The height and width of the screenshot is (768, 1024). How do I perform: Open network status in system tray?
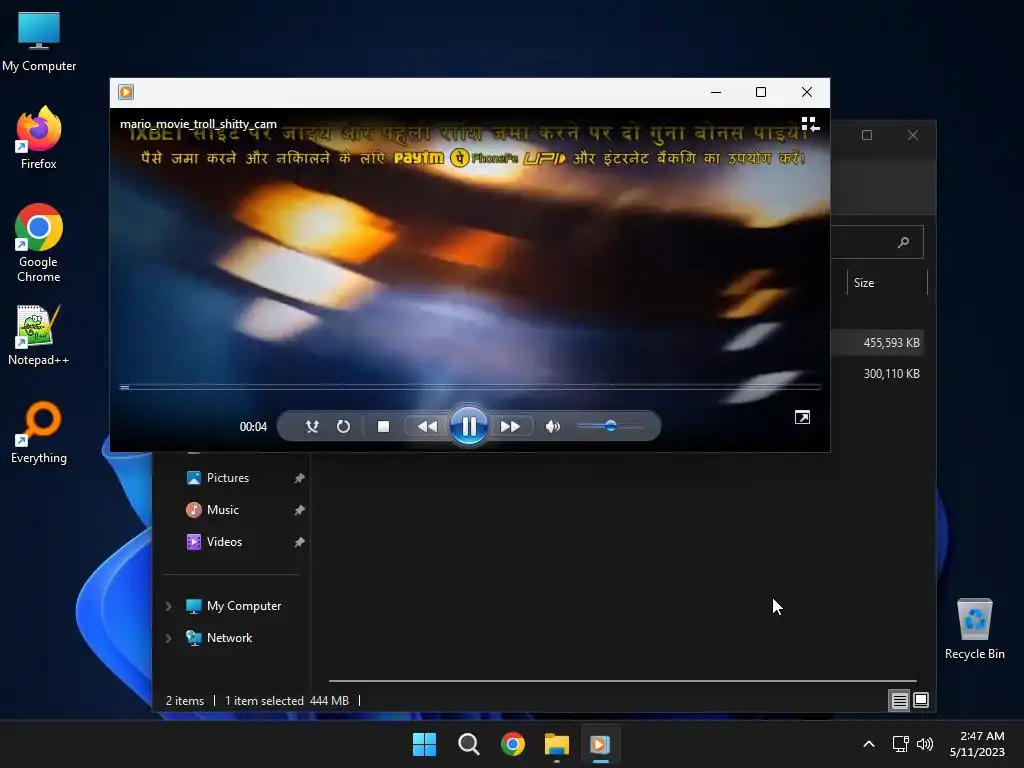[901, 744]
